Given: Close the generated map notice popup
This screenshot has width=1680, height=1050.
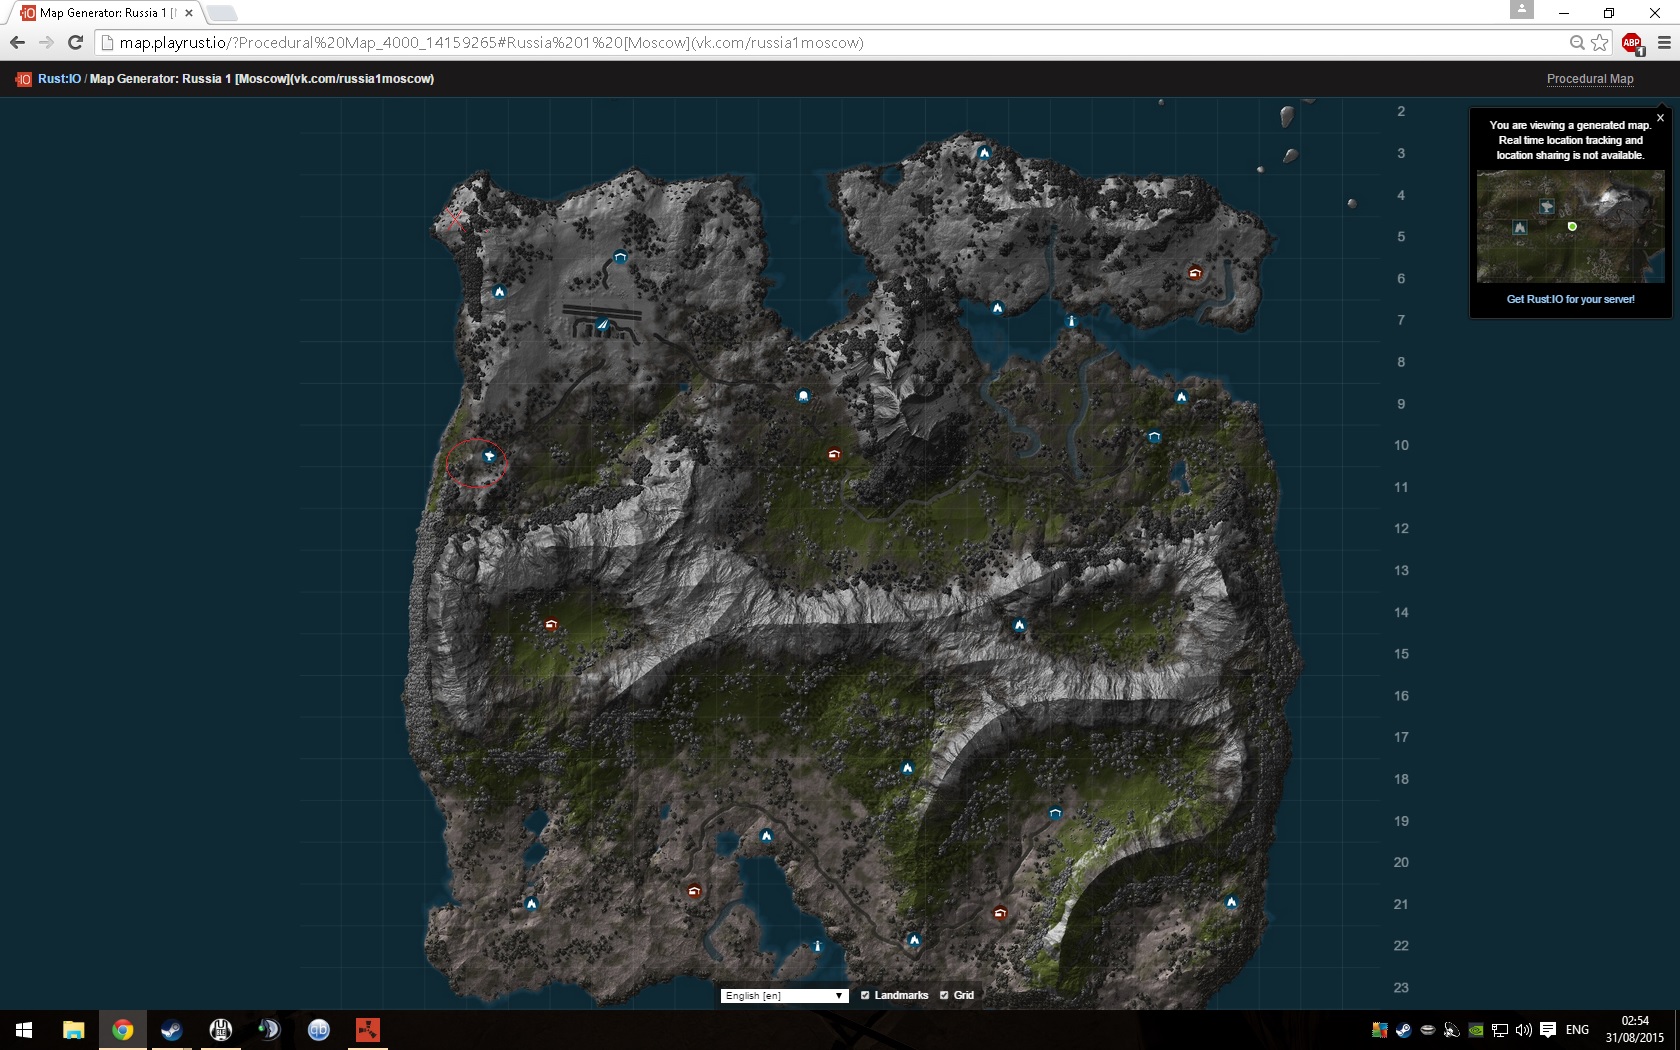Looking at the screenshot, I should (1660, 118).
